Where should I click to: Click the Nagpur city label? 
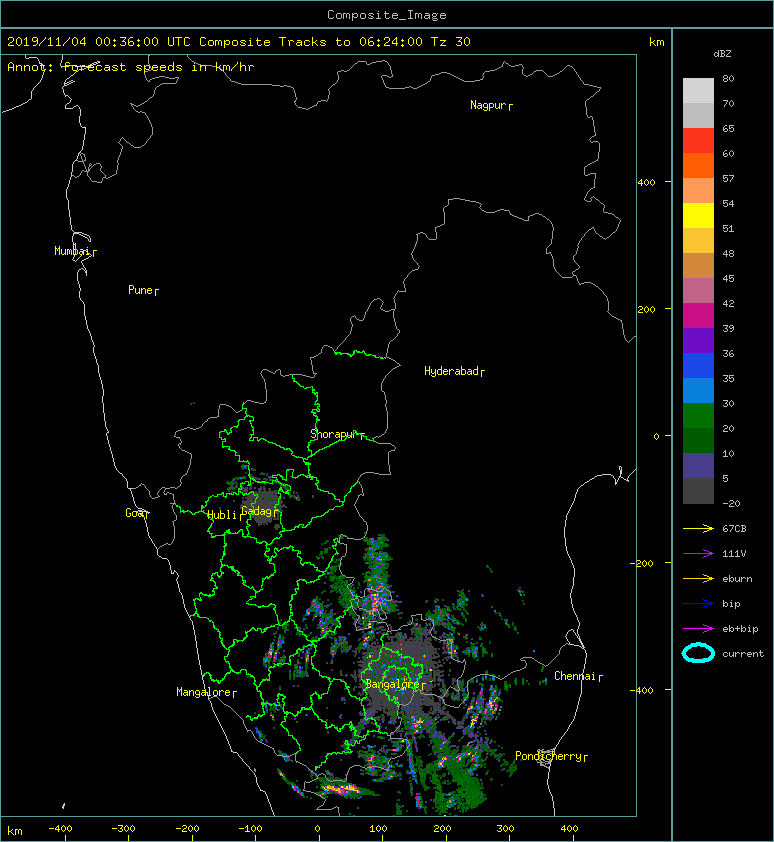tap(491, 105)
